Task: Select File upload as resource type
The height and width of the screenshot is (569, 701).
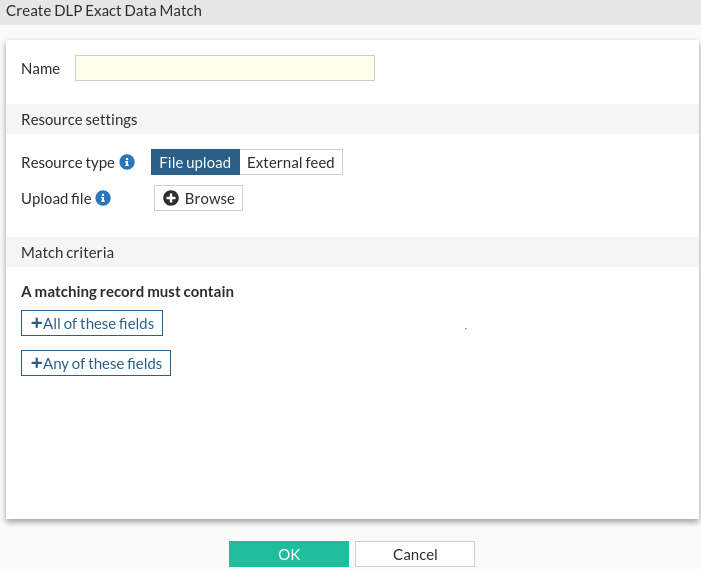Action: pos(195,162)
